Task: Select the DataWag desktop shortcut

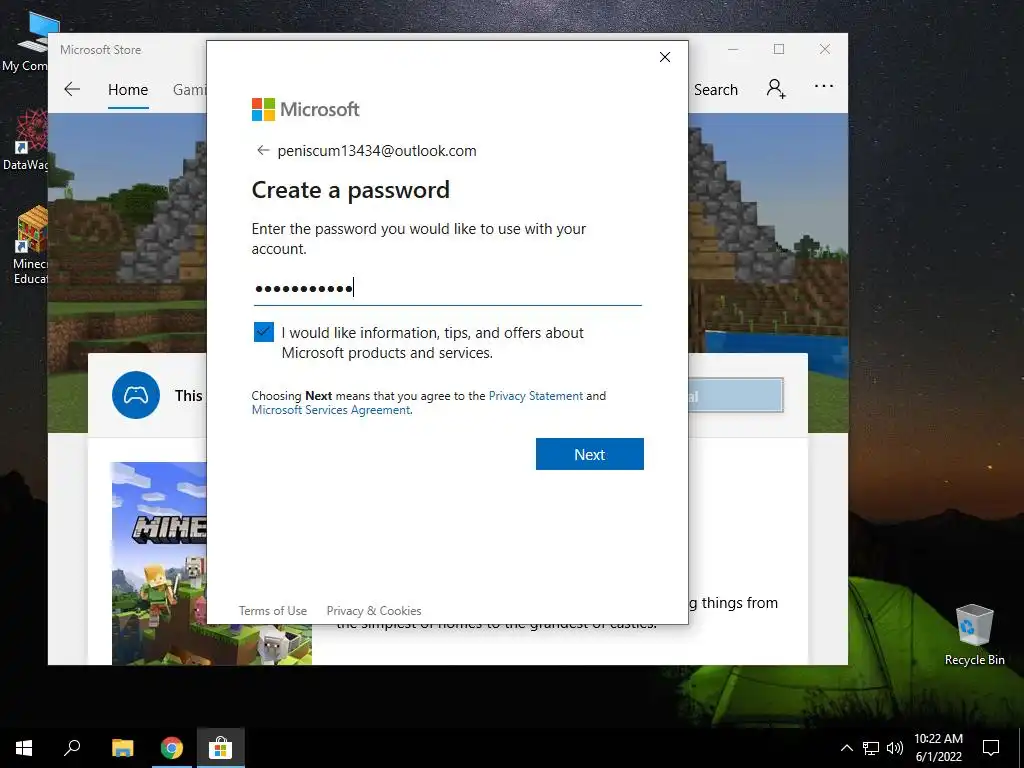Action: pyautogui.click(x=25, y=140)
